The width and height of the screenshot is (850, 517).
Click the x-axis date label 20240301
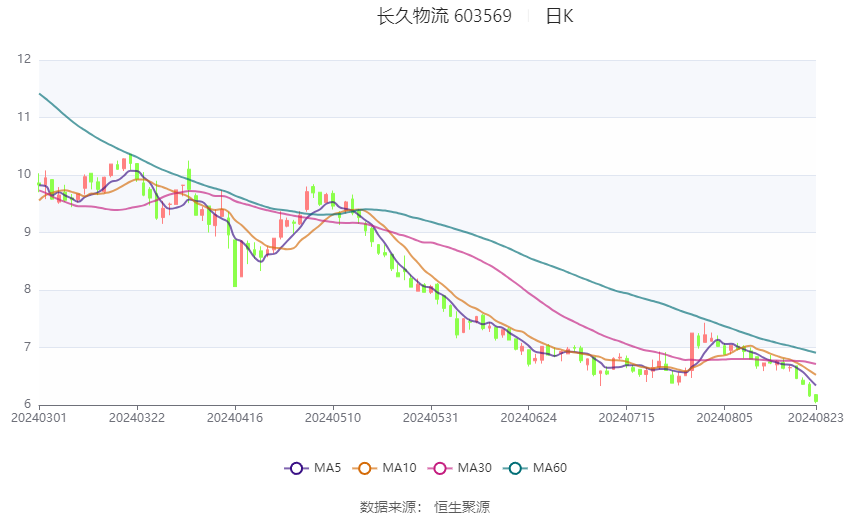pyautogui.click(x=39, y=418)
